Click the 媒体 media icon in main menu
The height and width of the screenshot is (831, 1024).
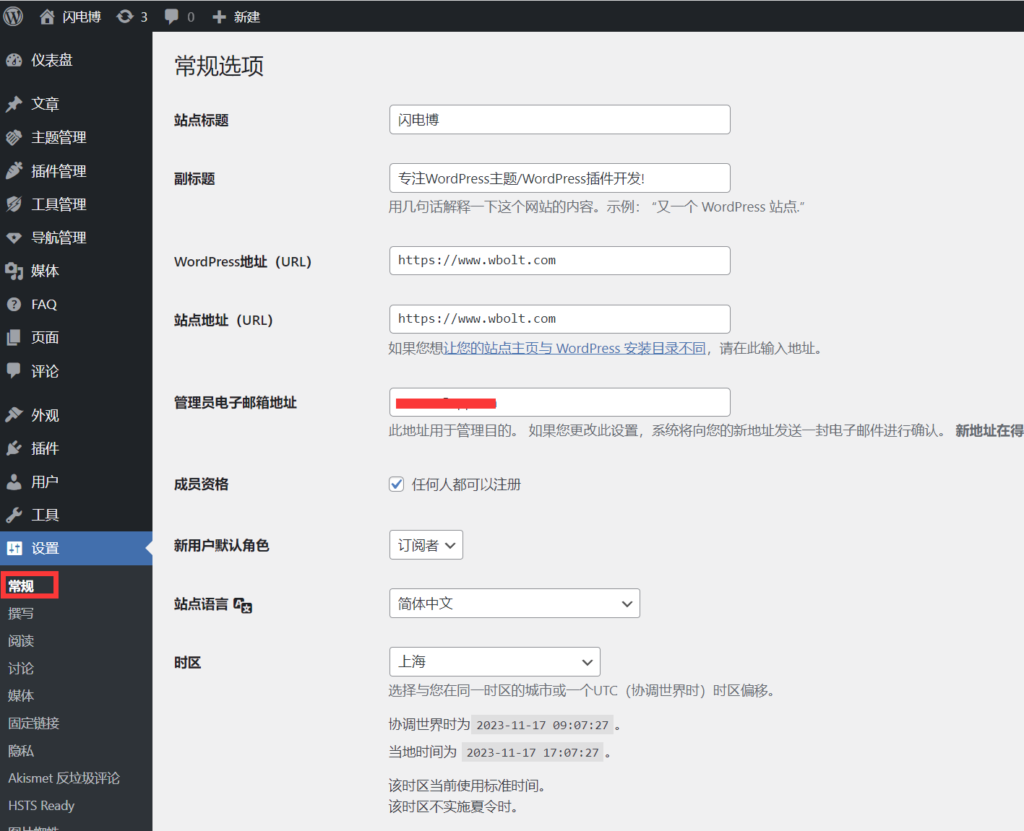point(14,271)
